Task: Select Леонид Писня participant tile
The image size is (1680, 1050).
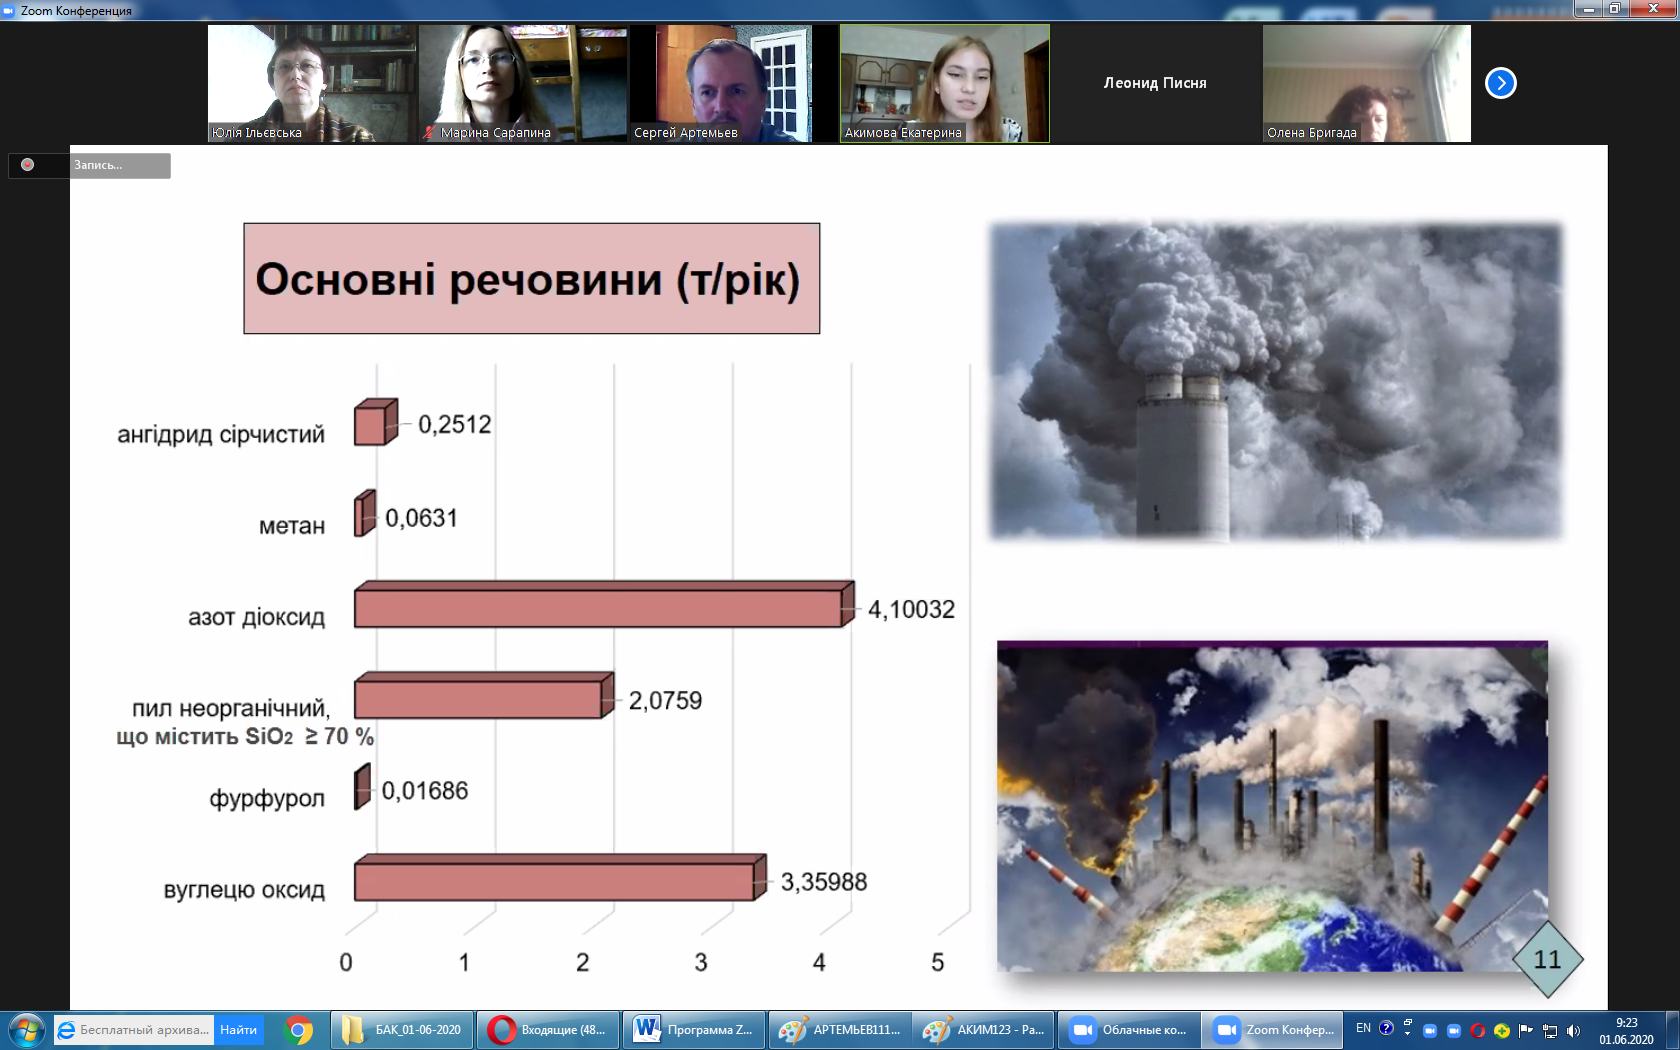Action: (x=1155, y=83)
